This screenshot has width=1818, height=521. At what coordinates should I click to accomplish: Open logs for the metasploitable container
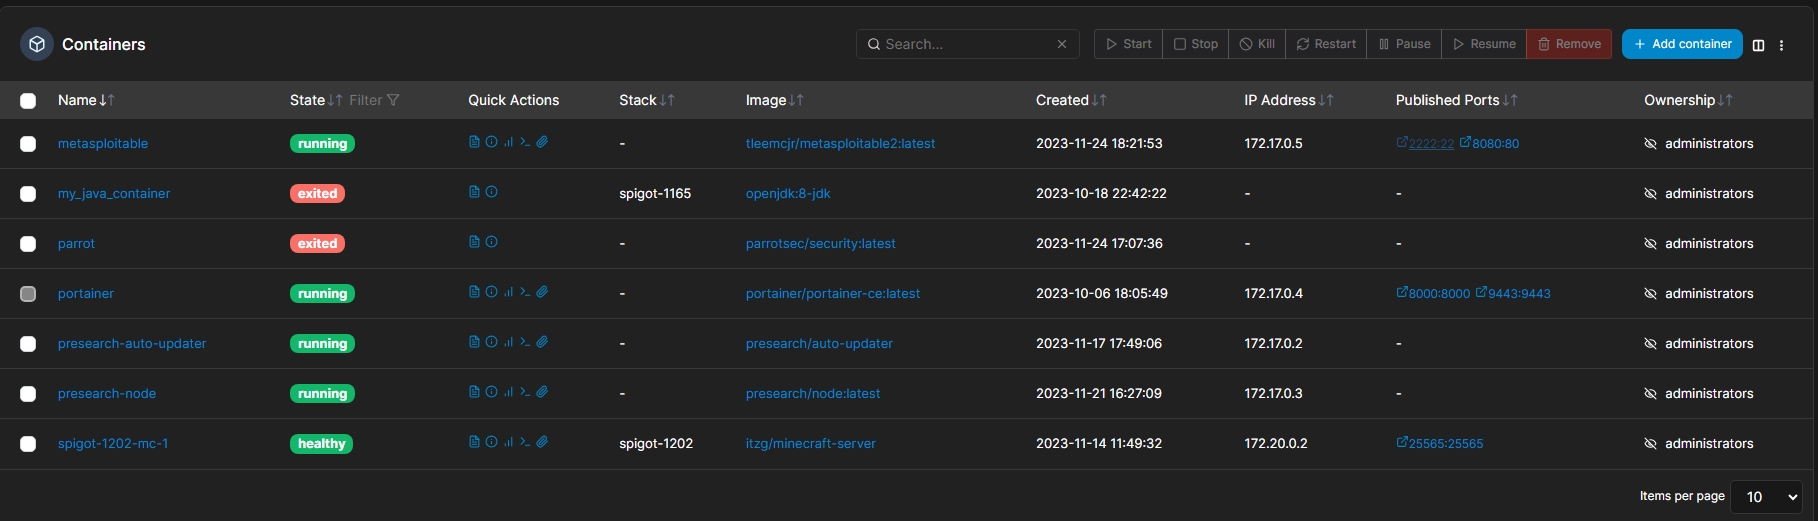[x=474, y=142]
